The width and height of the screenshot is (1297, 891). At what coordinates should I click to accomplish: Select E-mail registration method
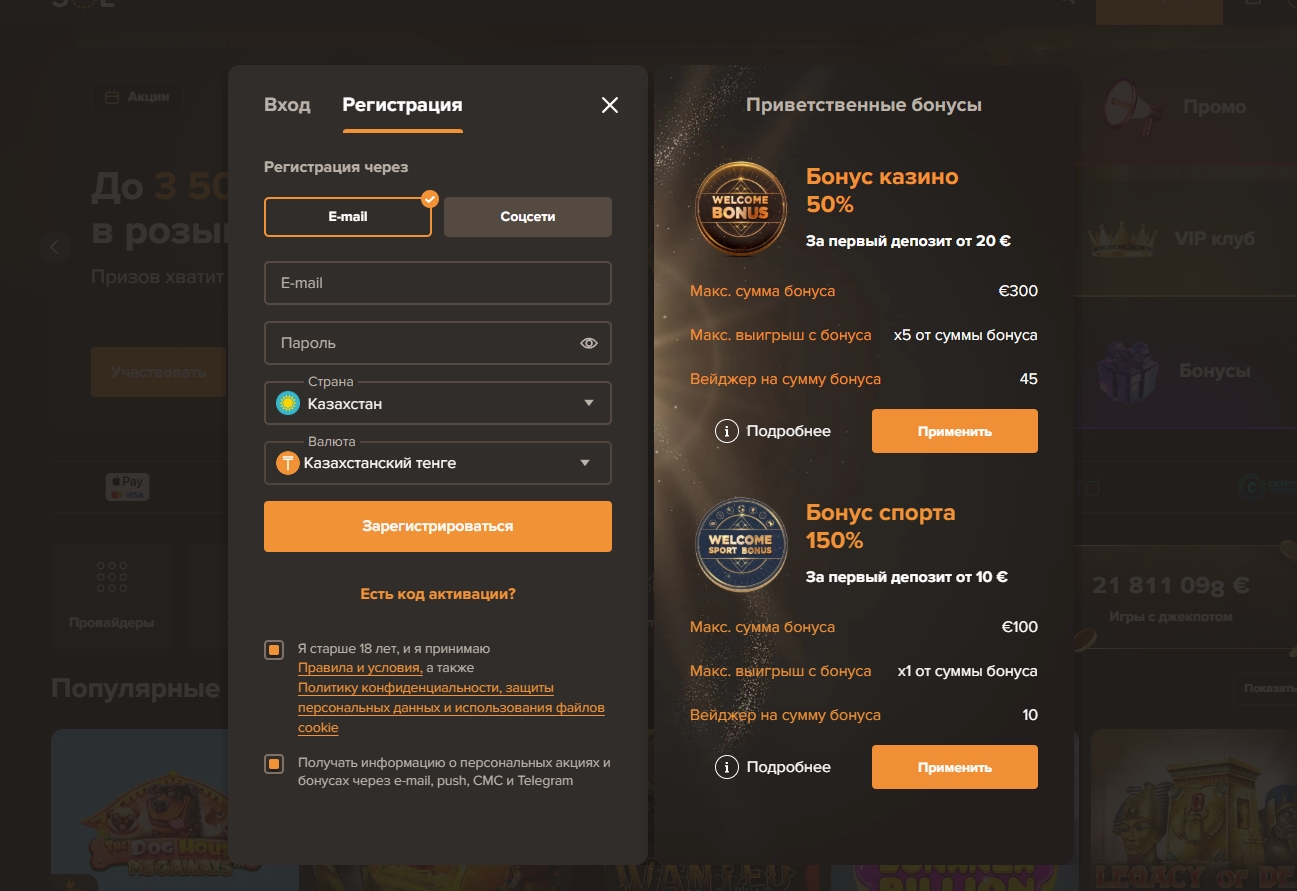348,216
